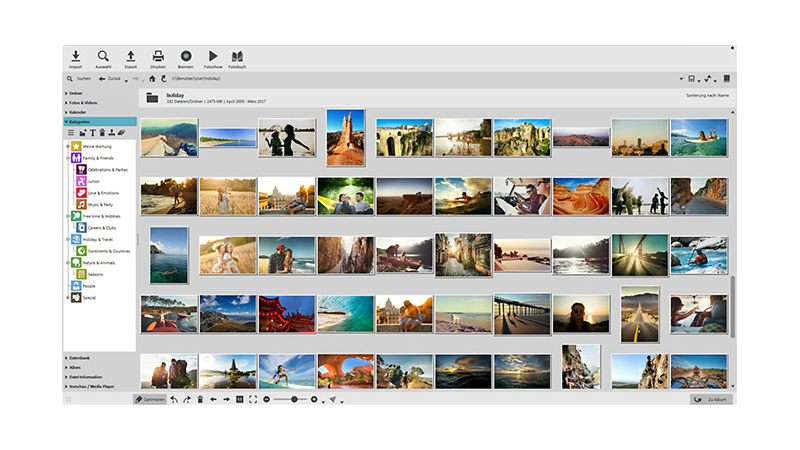Image resolution: width=800 pixels, height=450 pixels.
Task: Rotate image left with the undo-arrow icon
Action: 174,399
